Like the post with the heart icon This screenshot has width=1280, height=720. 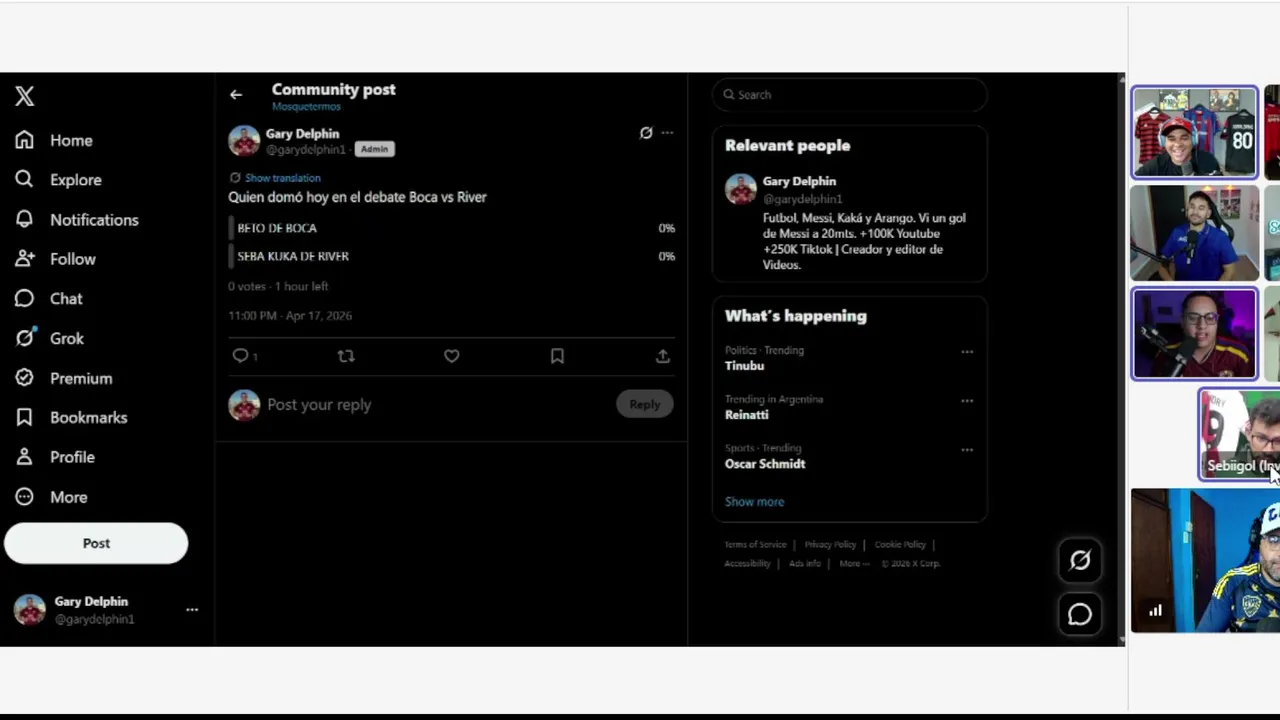452,356
